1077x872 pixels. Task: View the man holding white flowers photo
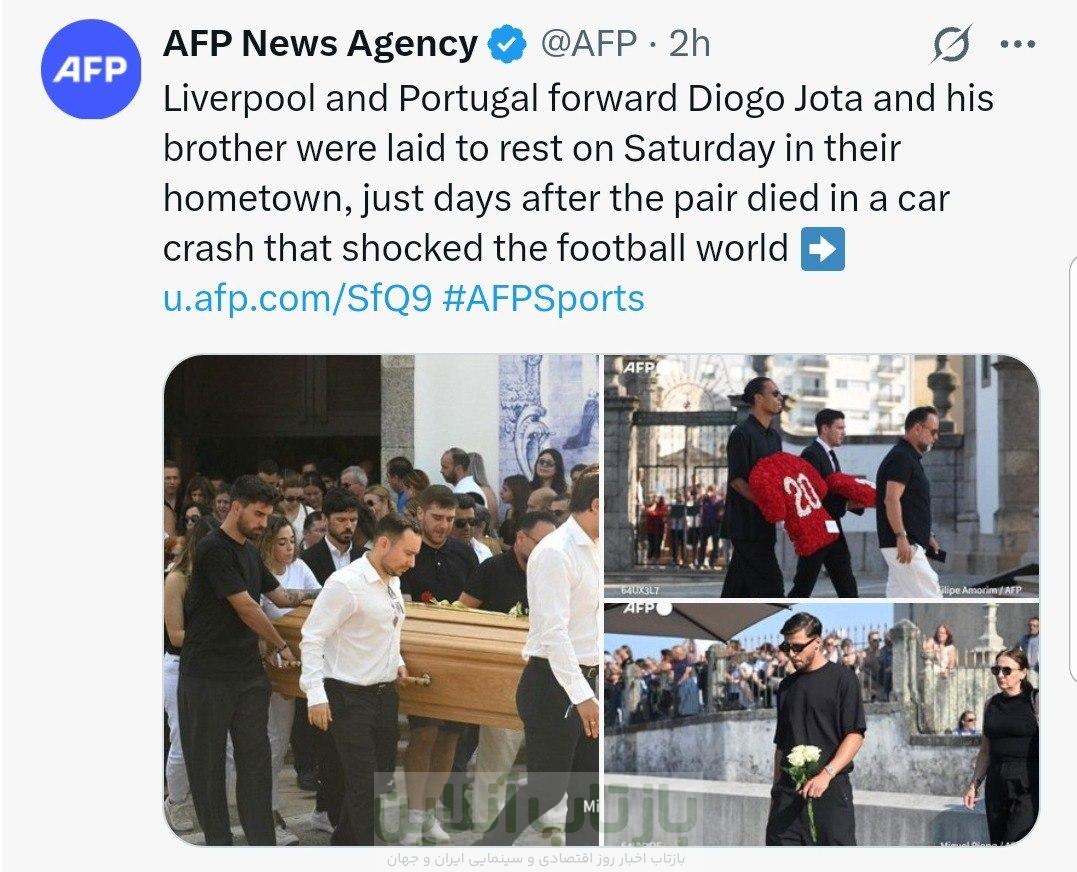821,724
